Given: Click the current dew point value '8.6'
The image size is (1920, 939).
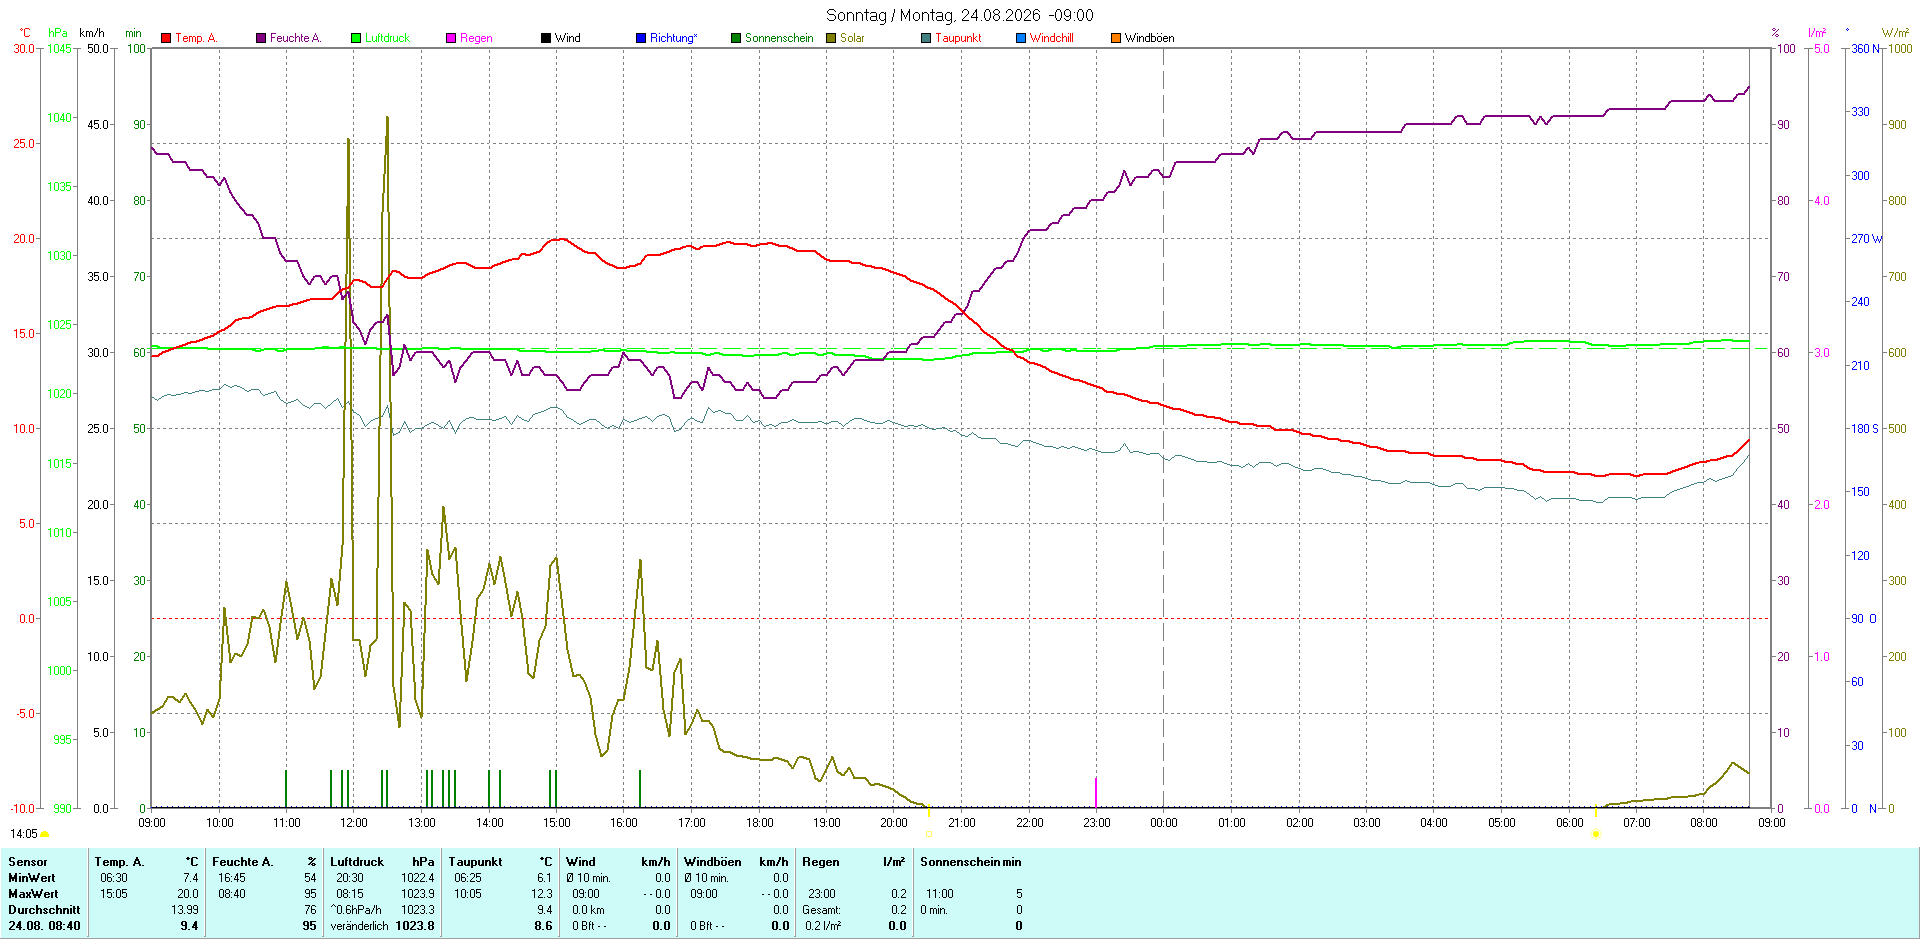Looking at the screenshot, I should (x=543, y=926).
